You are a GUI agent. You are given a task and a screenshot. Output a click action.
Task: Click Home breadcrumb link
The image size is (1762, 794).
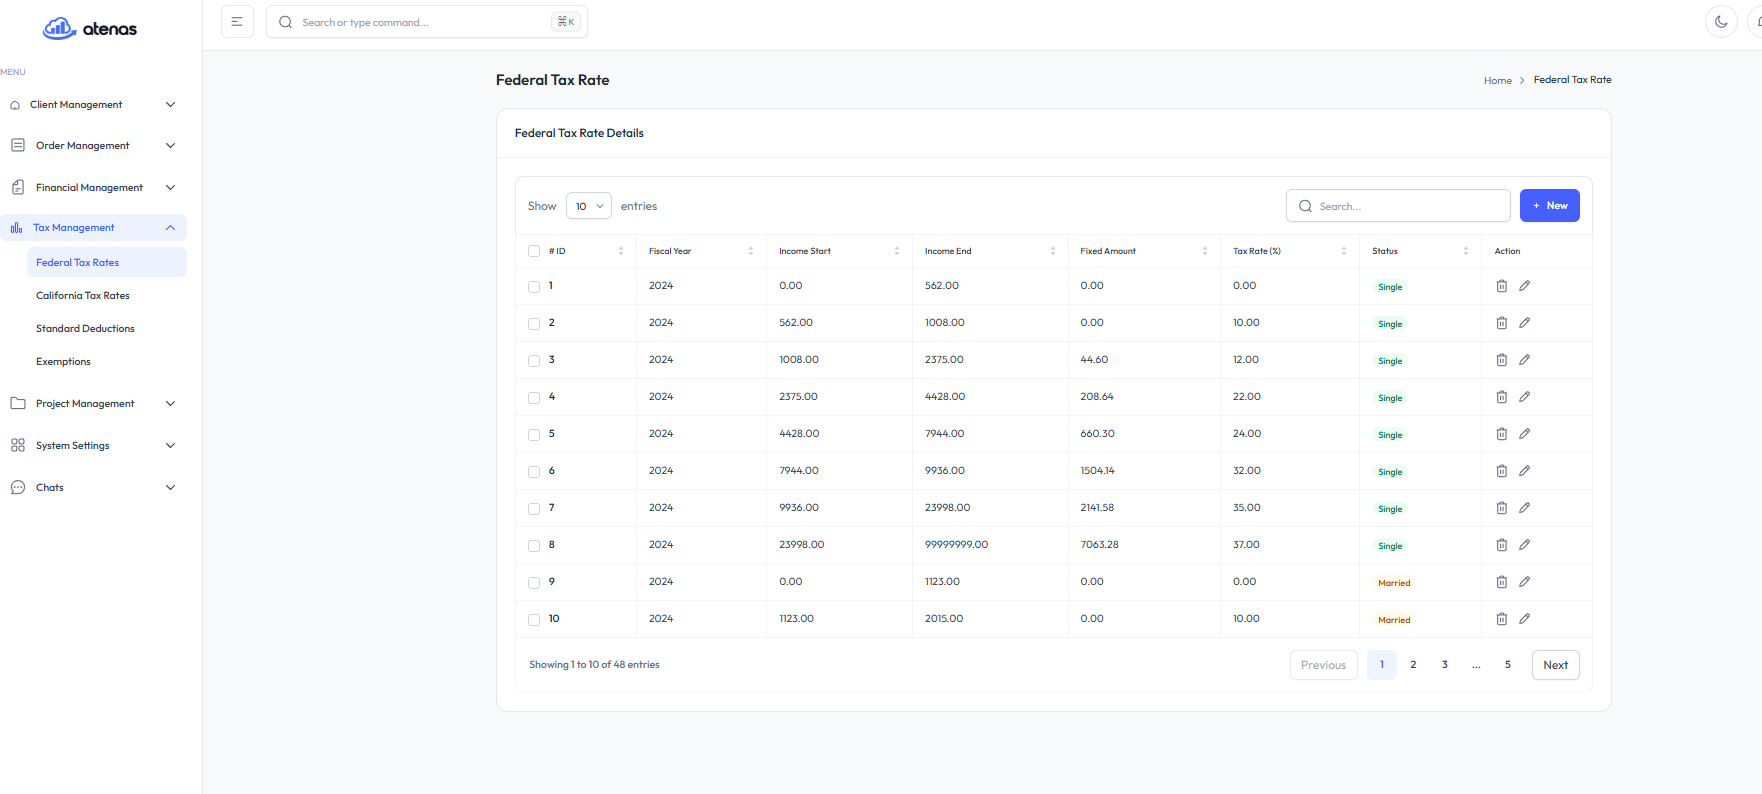pyautogui.click(x=1497, y=81)
